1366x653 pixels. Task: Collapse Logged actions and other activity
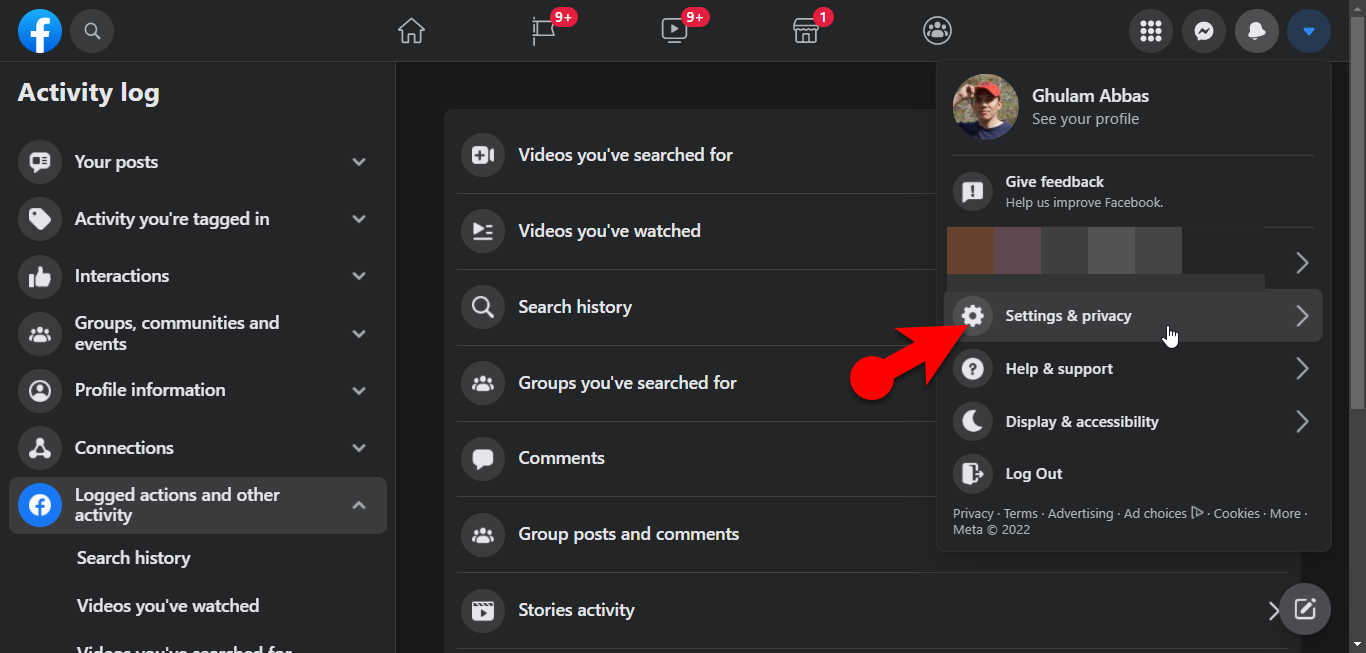coord(359,505)
